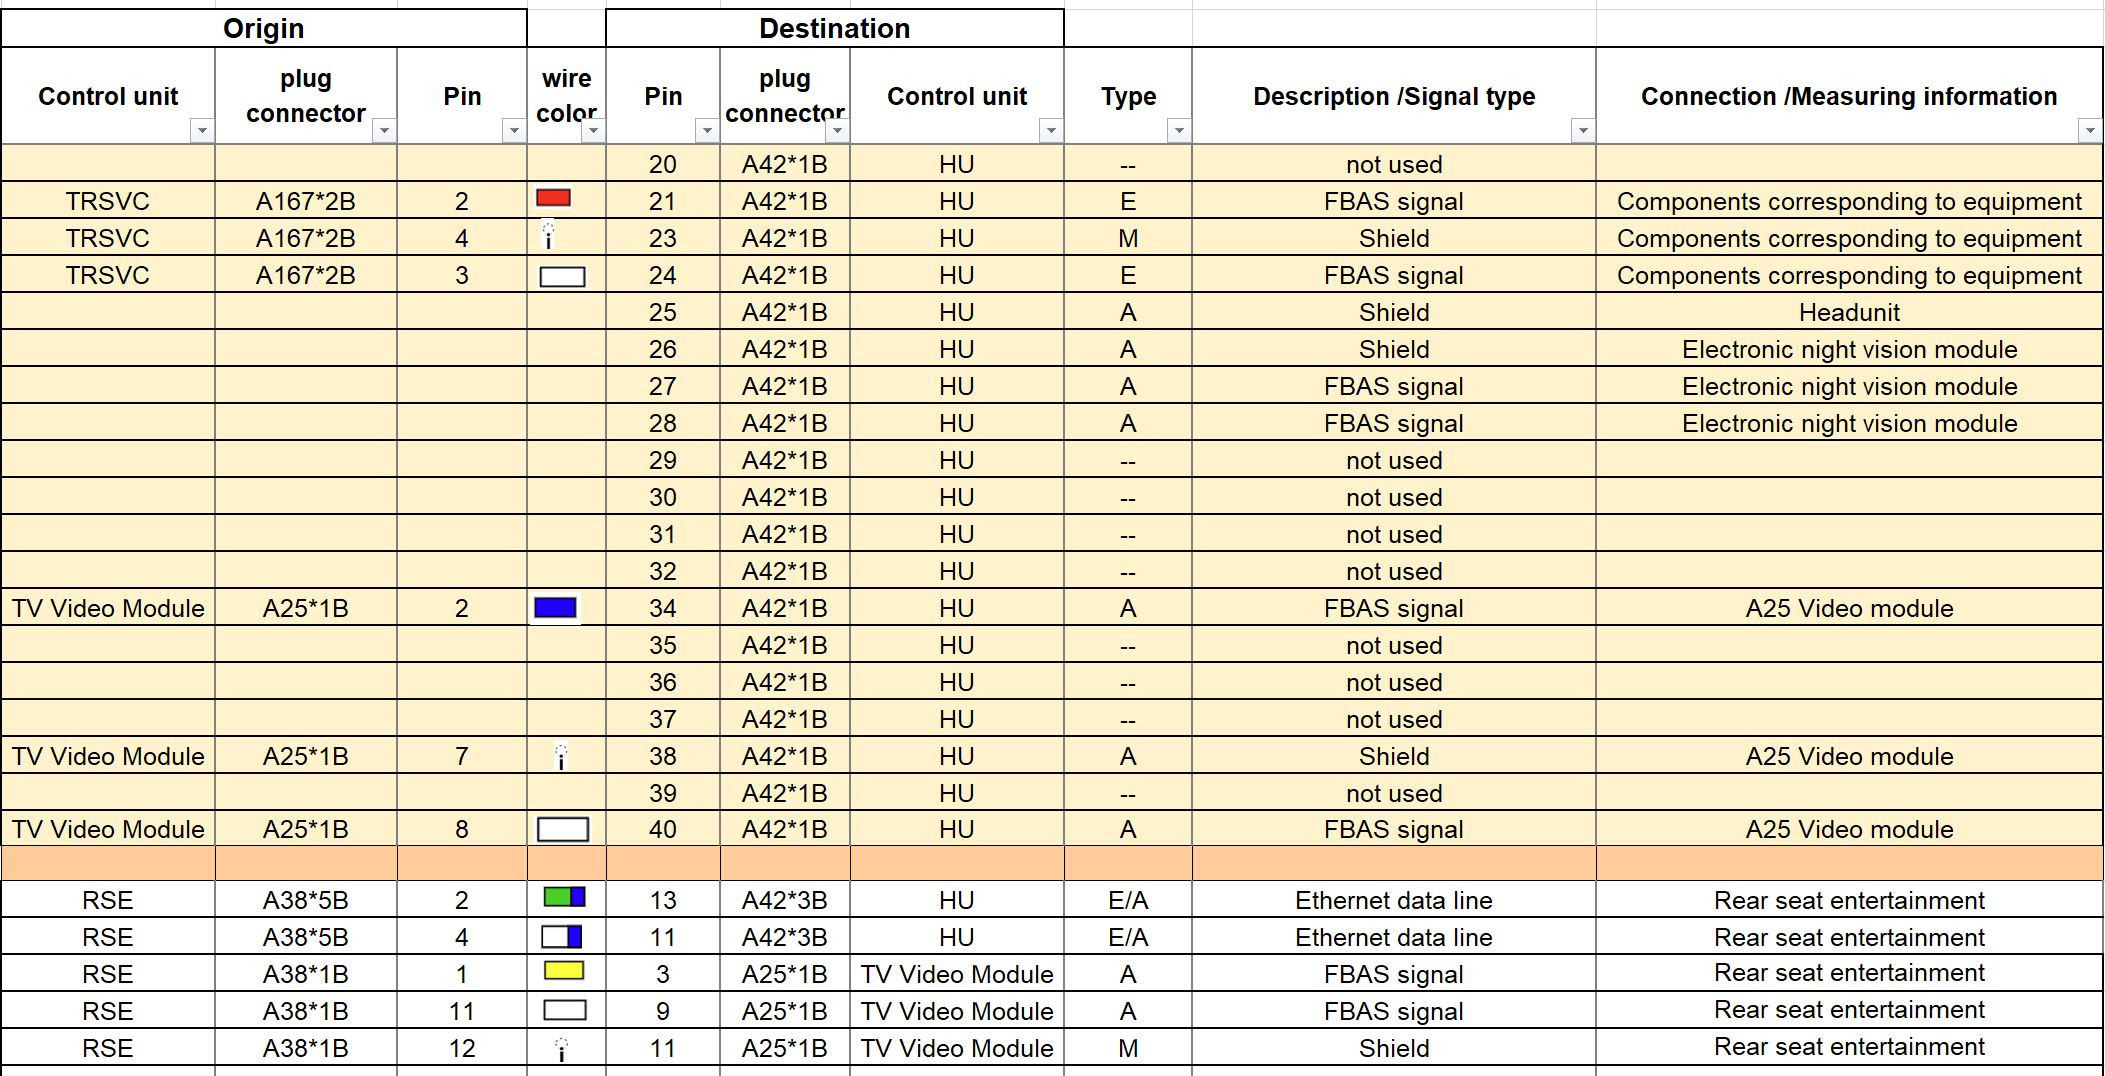Click 'not used' cell in pin 29 row
This screenshot has height=1076, width=2105.
click(1394, 460)
